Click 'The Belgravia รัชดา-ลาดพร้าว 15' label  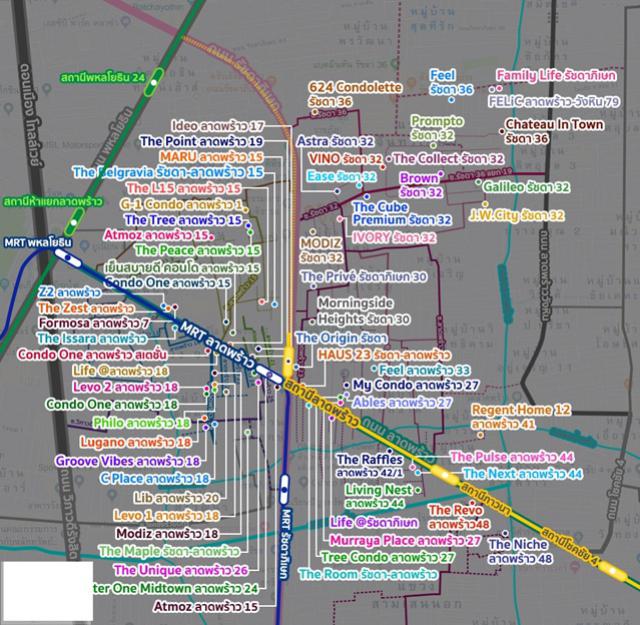(168, 172)
